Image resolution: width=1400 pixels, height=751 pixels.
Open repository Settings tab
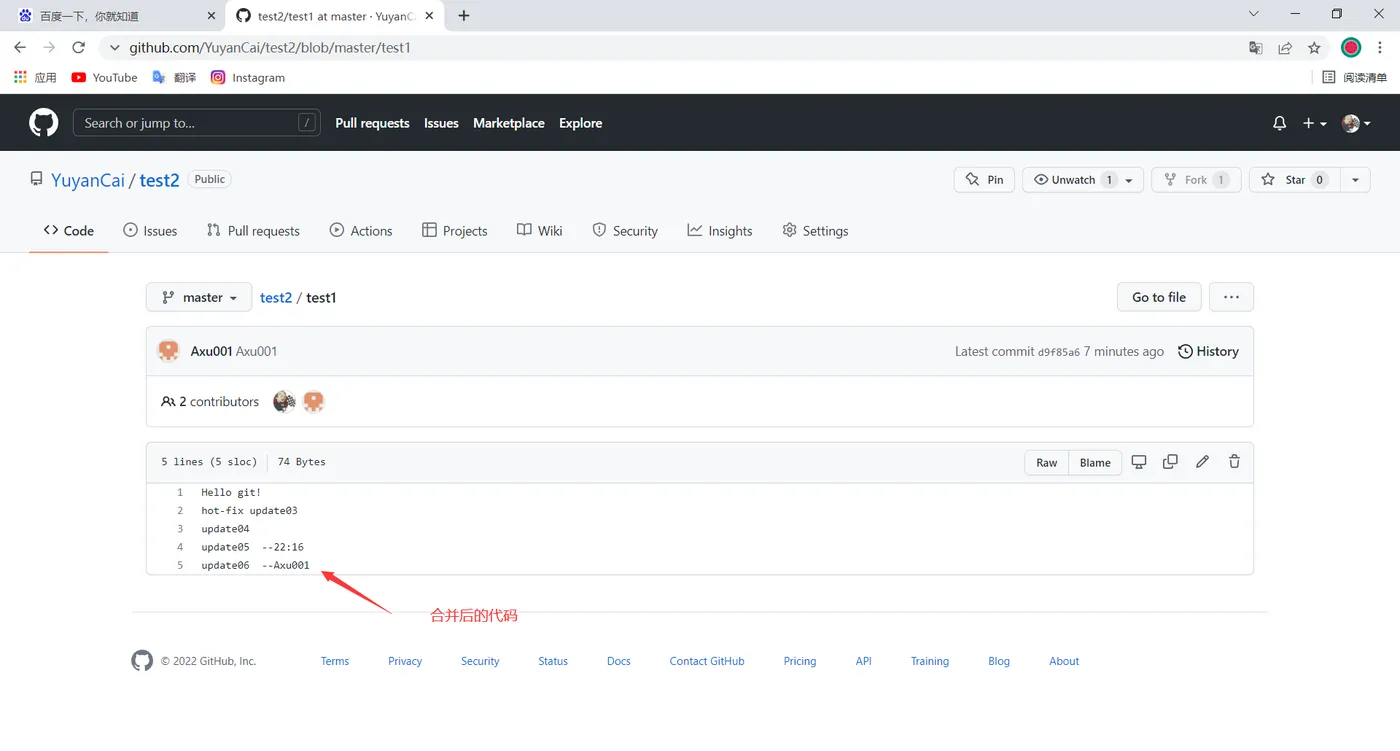(x=815, y=230)
